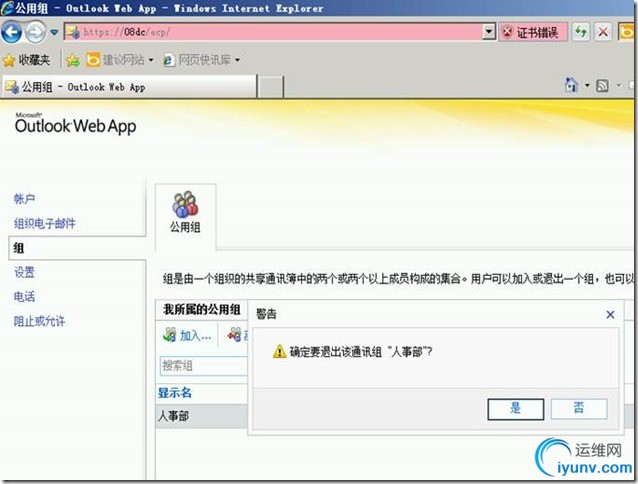Expand the Home button dropdown arrow

587,85
